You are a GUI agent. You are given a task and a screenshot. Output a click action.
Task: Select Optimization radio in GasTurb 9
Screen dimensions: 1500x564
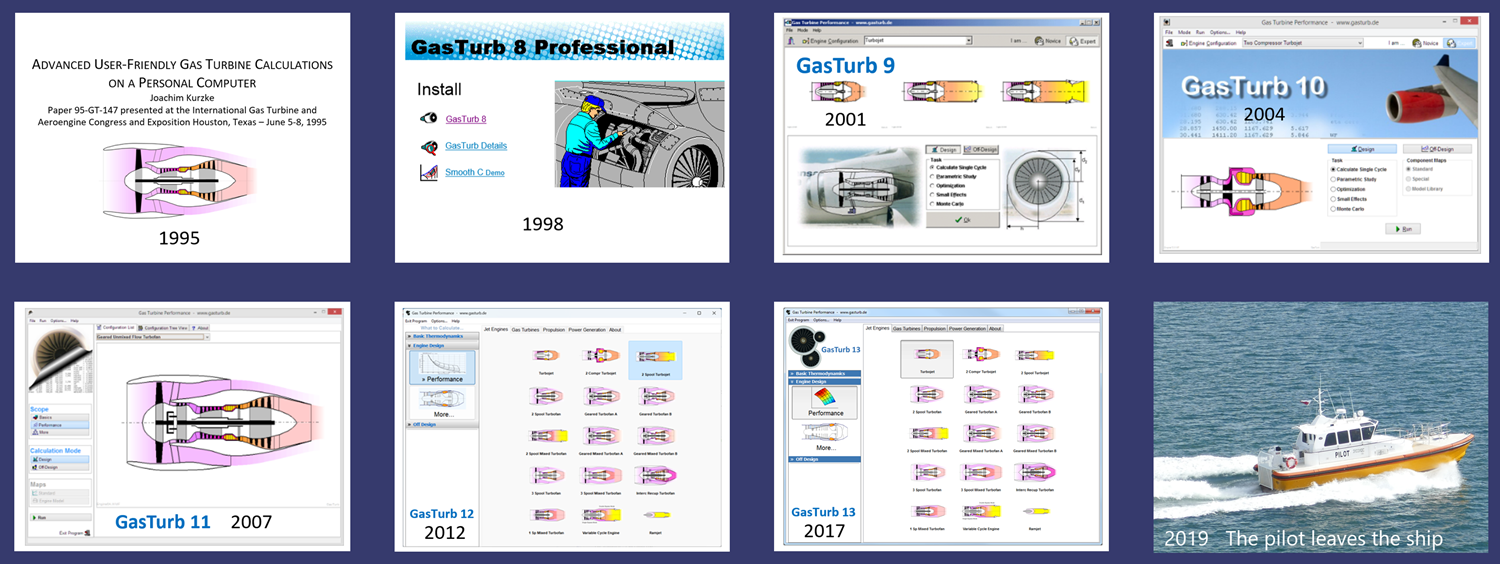948,186
